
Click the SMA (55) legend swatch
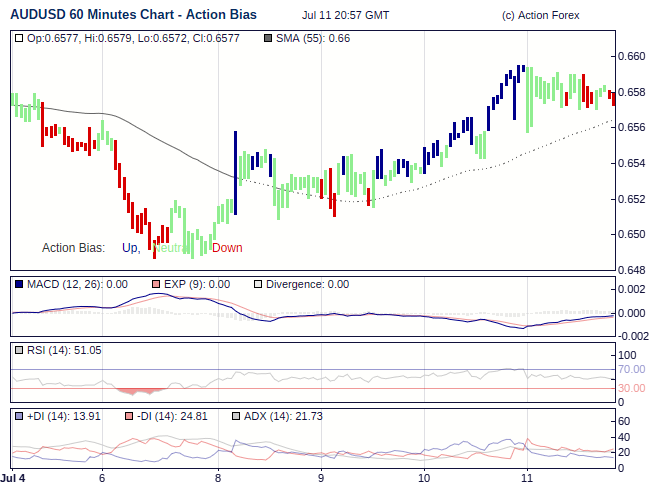(267, 38)
